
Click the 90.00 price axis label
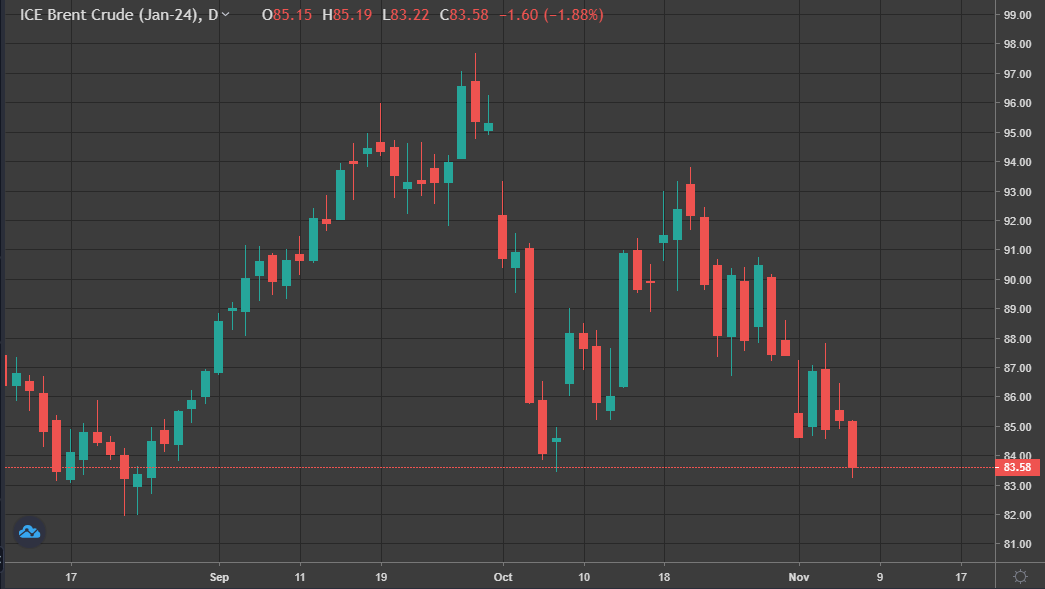coord(1017,280)
